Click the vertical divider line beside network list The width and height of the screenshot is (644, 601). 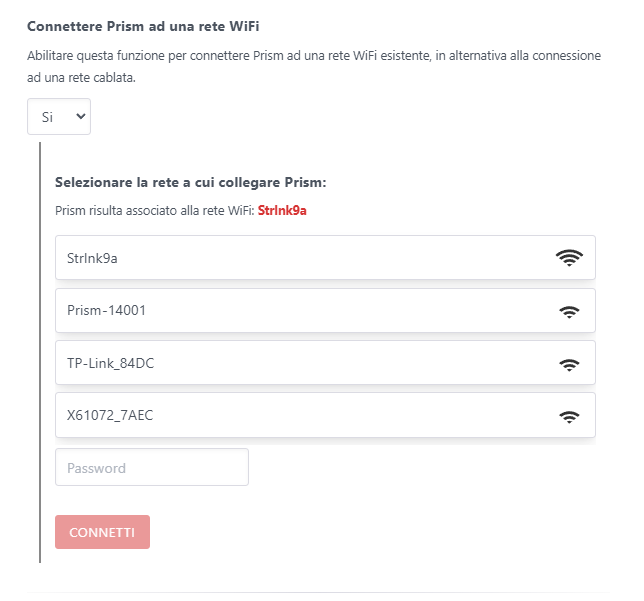pos(40,352)
